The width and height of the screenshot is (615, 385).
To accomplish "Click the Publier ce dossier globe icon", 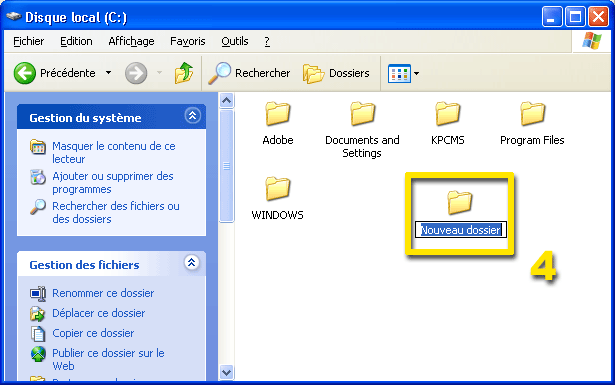I will point(38,354).
